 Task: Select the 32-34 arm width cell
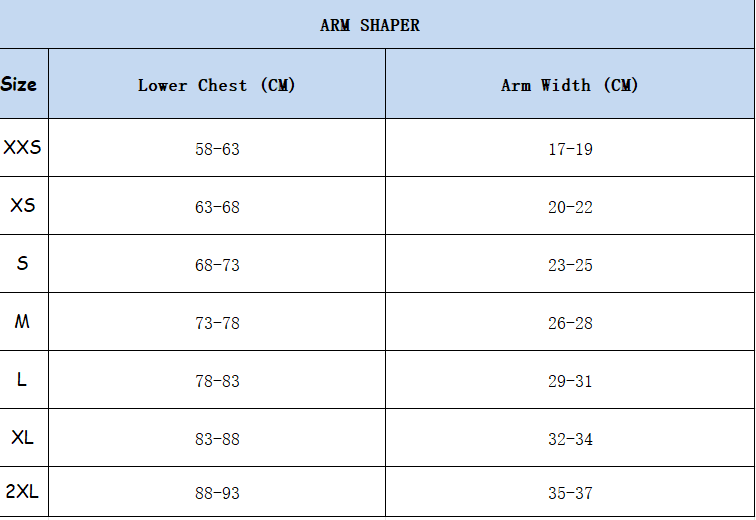[x=570, y=438]
